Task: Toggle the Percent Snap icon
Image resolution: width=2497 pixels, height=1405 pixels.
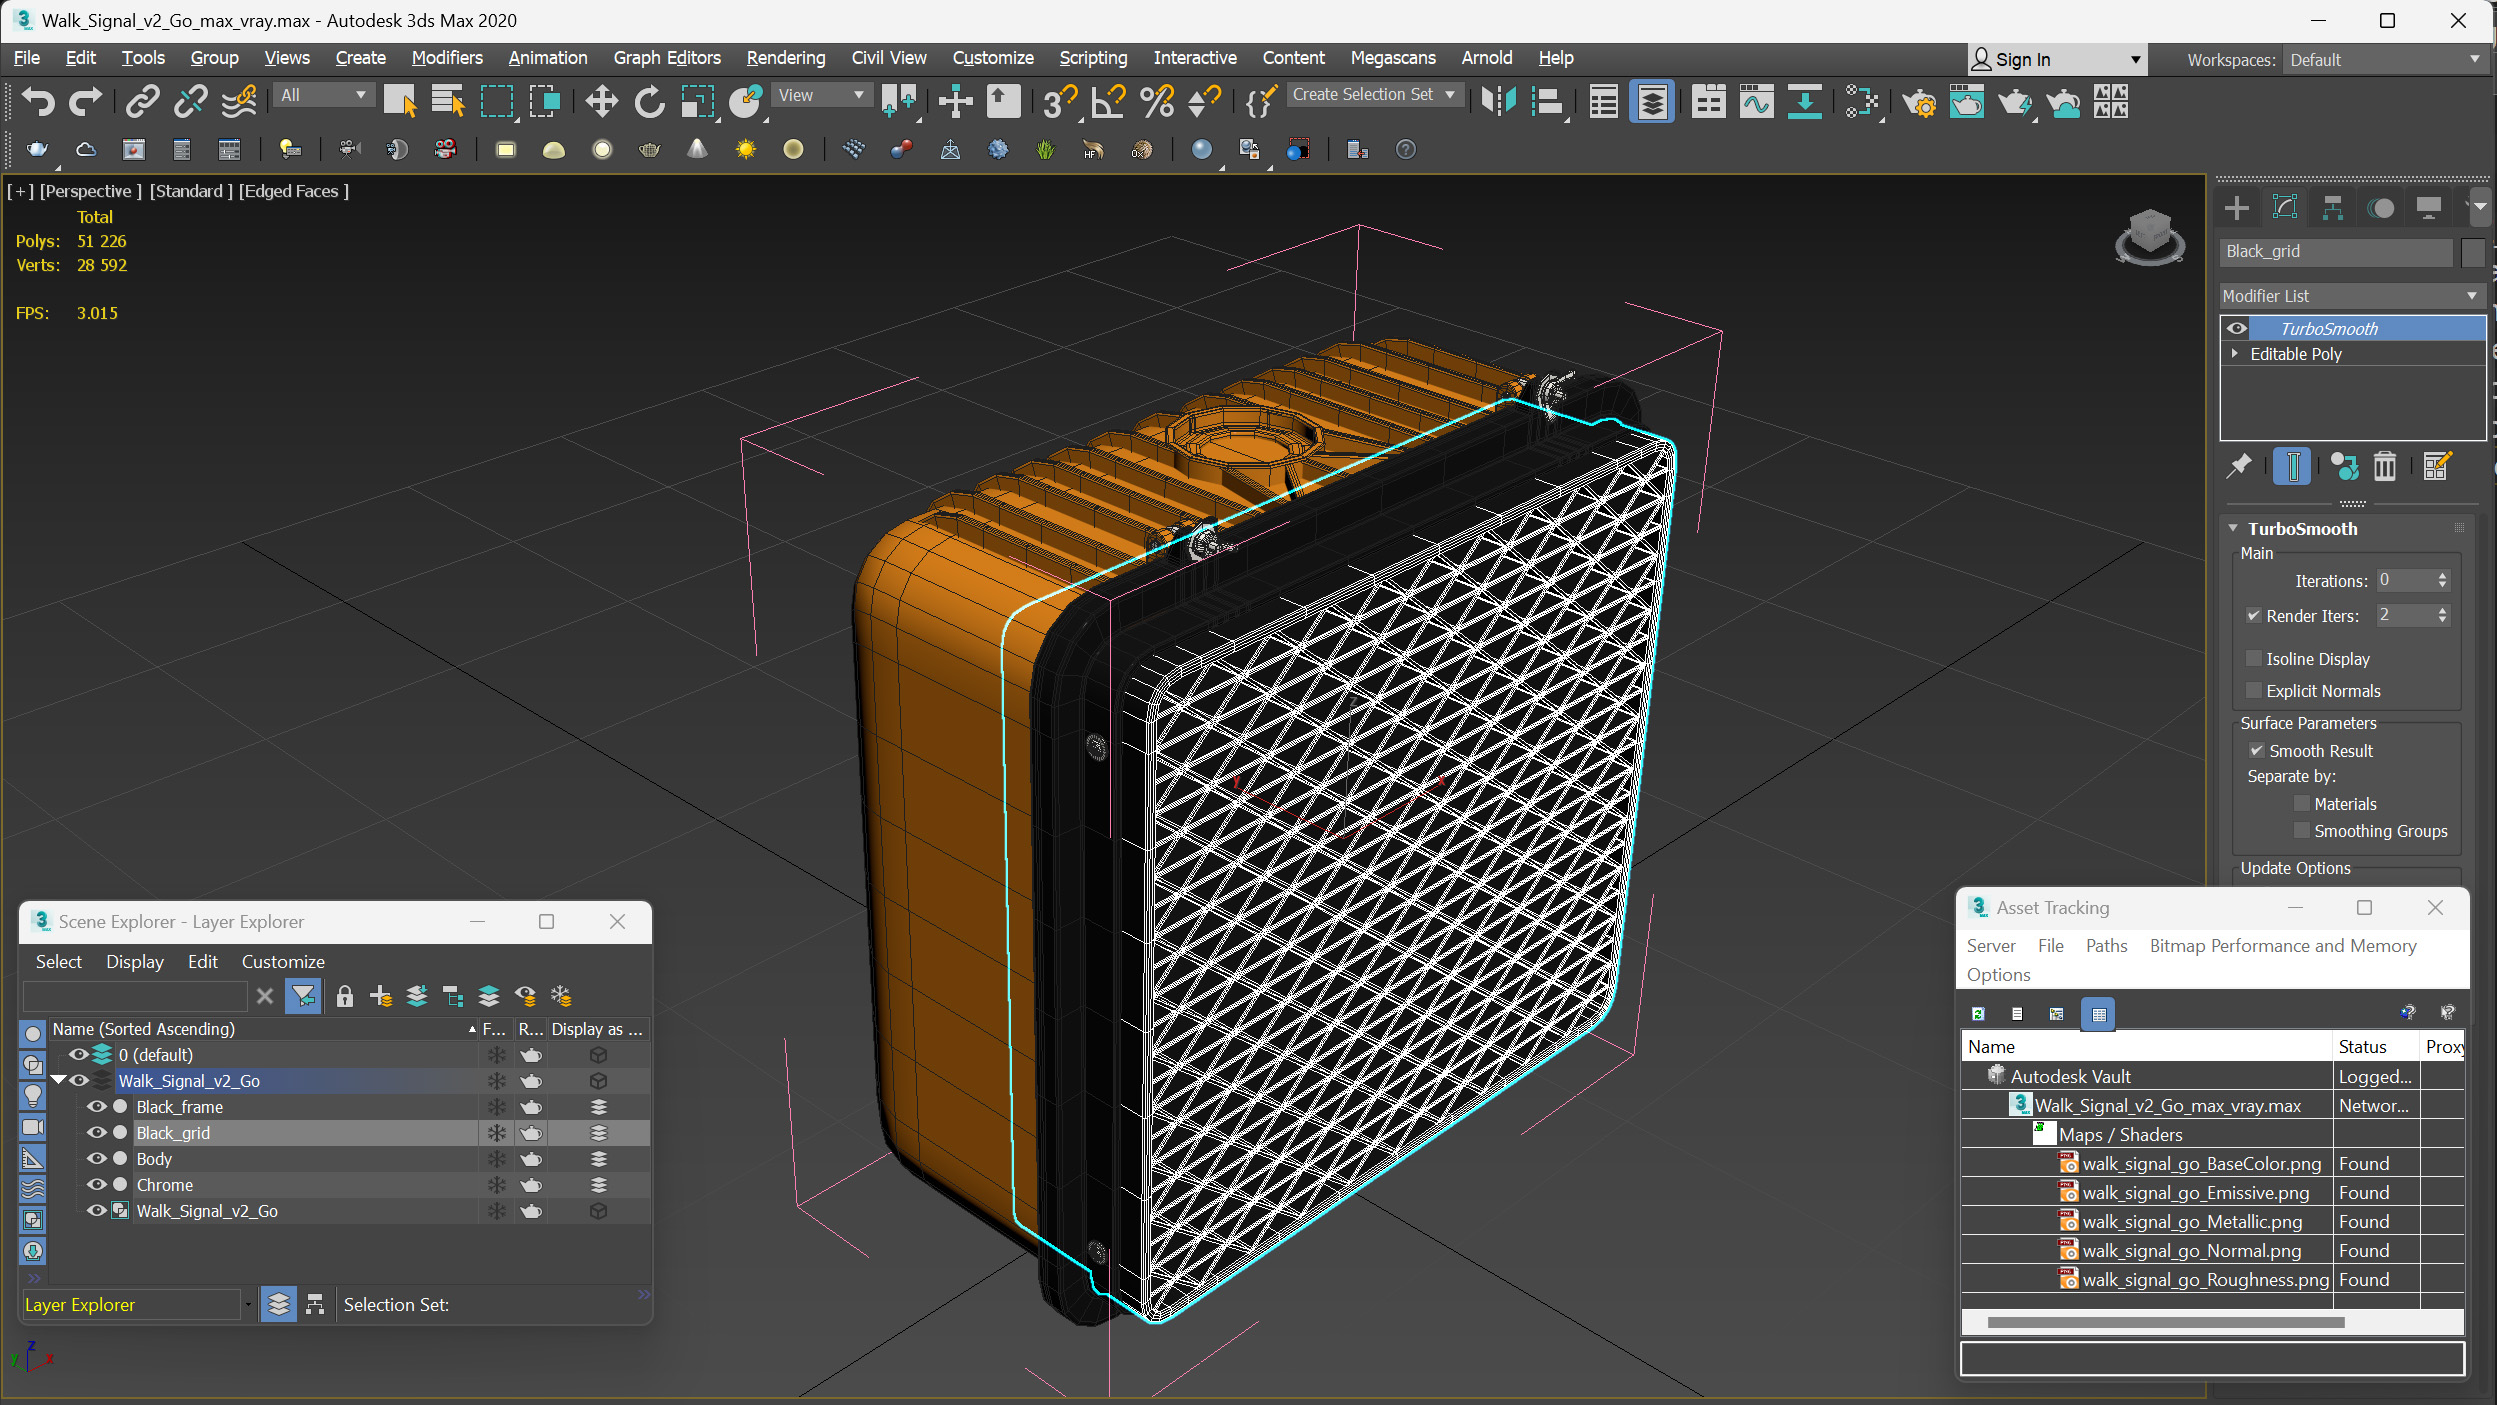Action: [1156, 101]
